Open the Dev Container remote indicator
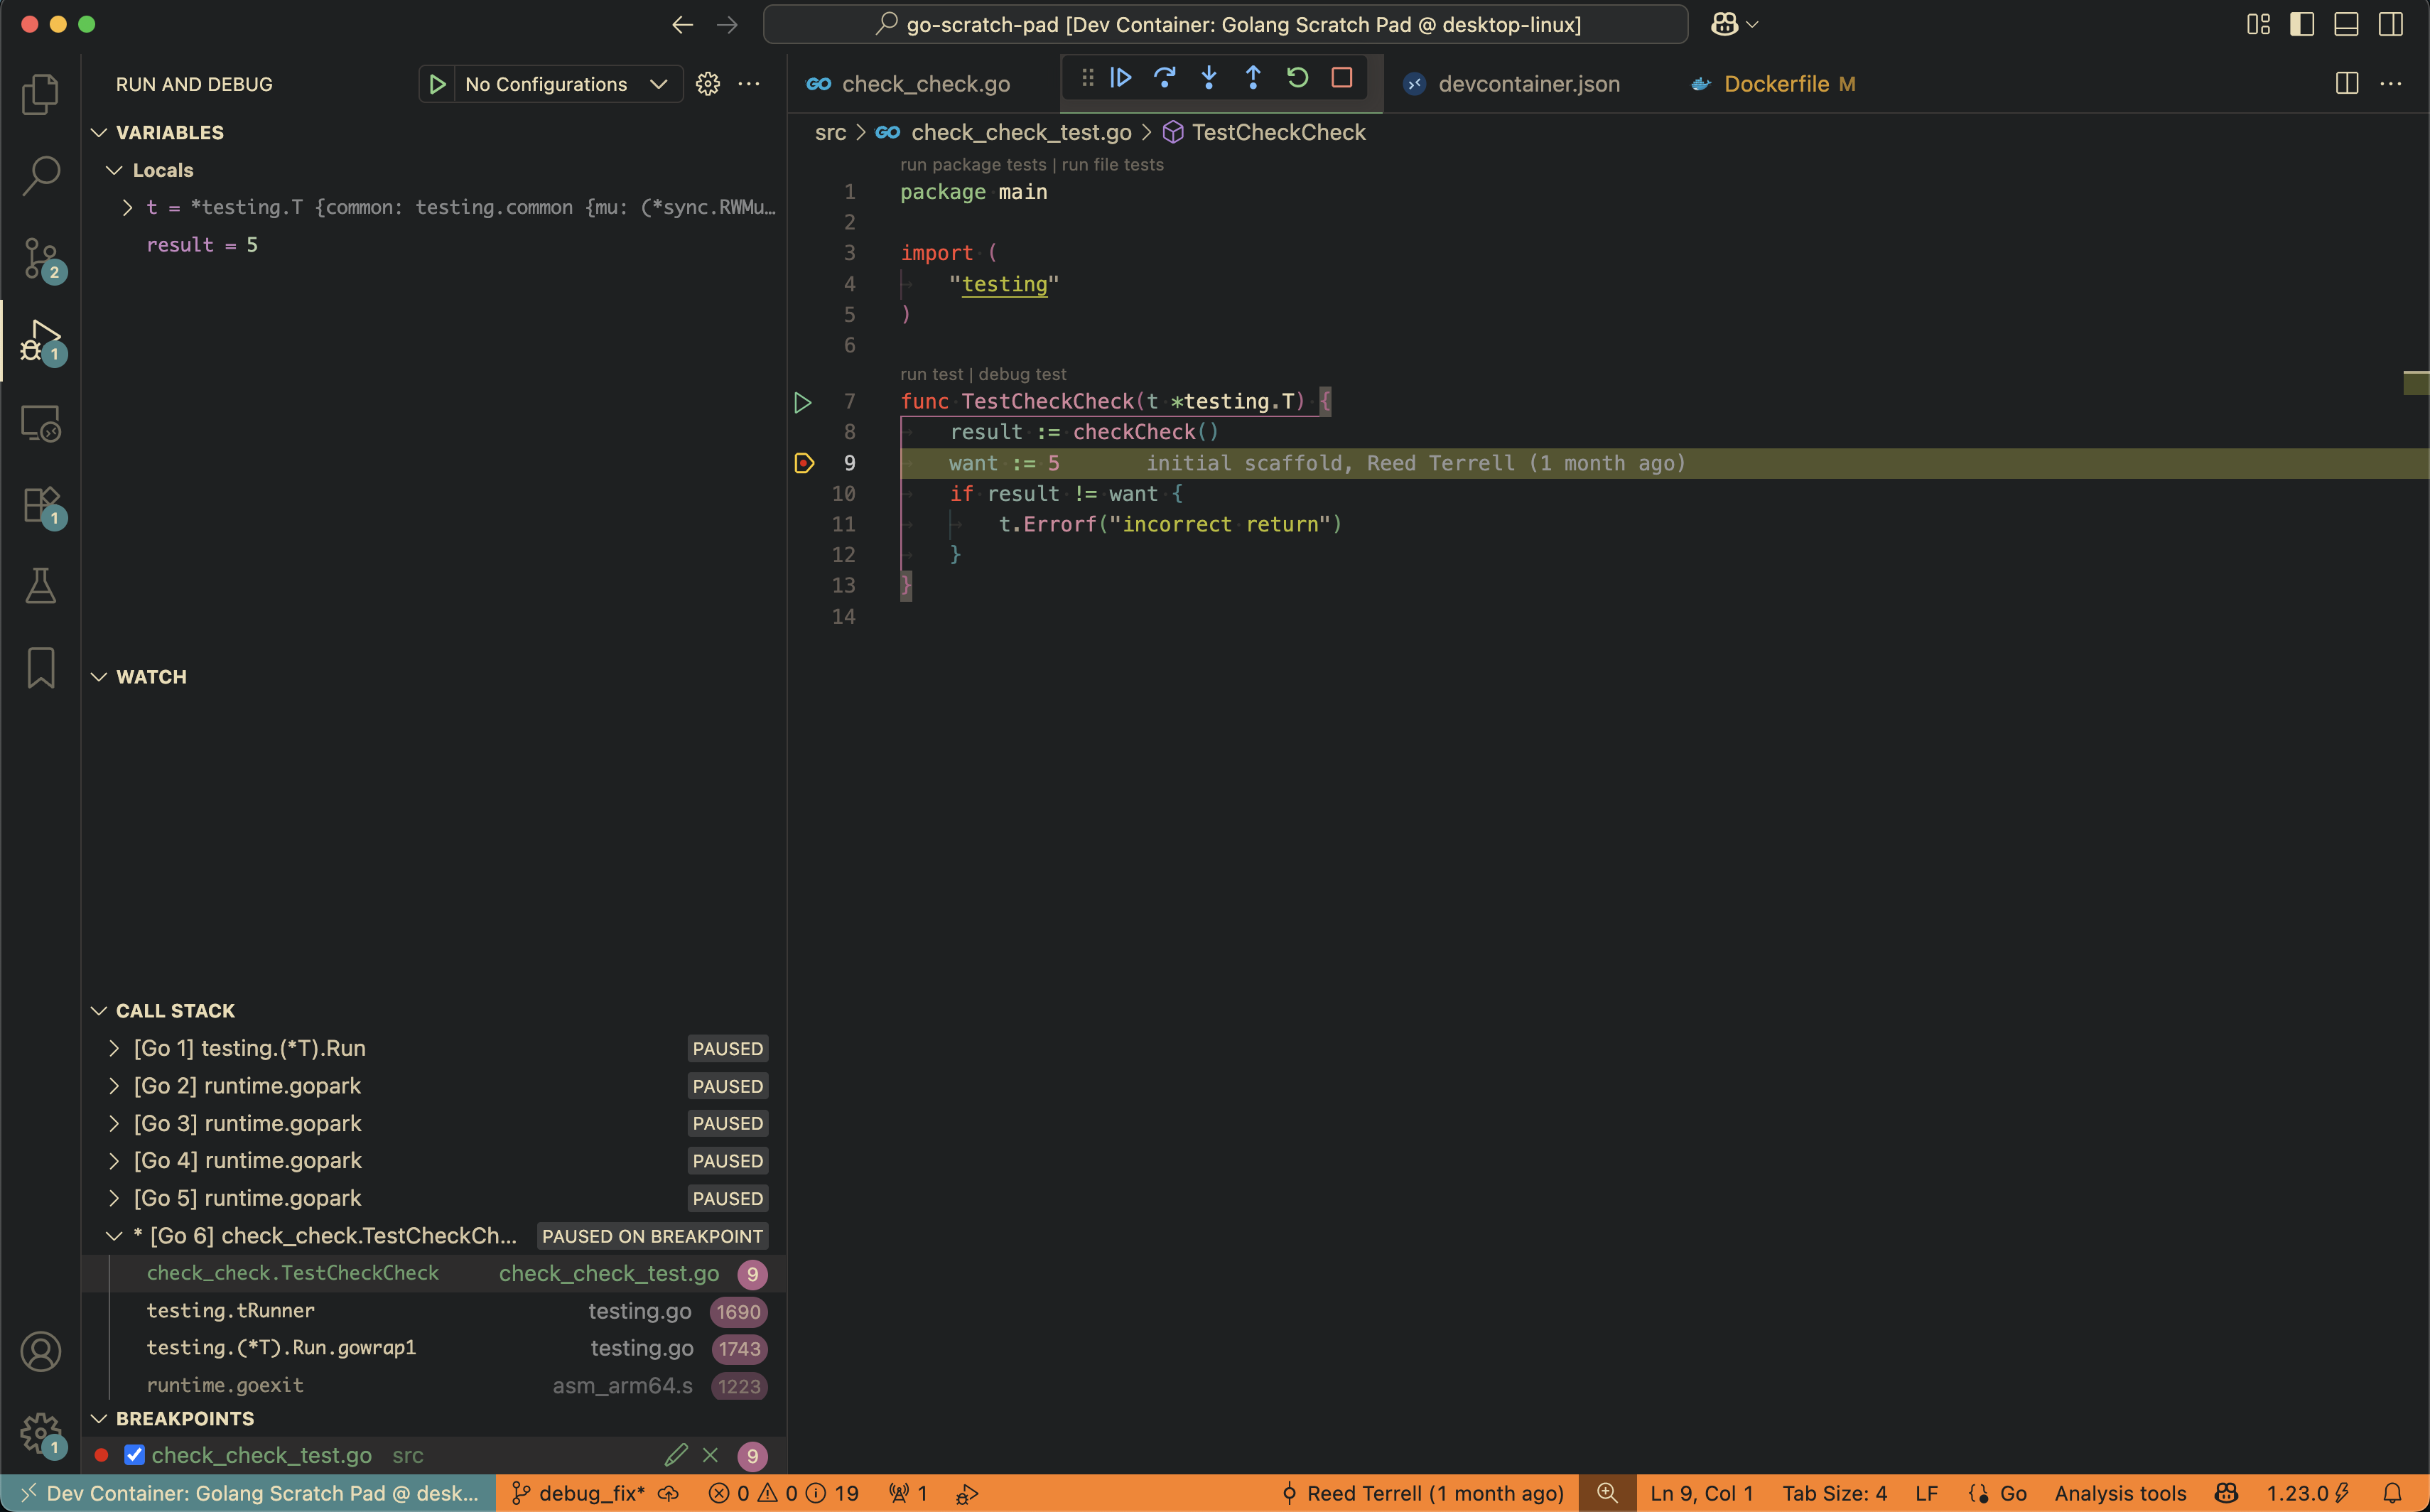 coord(248,1493)
